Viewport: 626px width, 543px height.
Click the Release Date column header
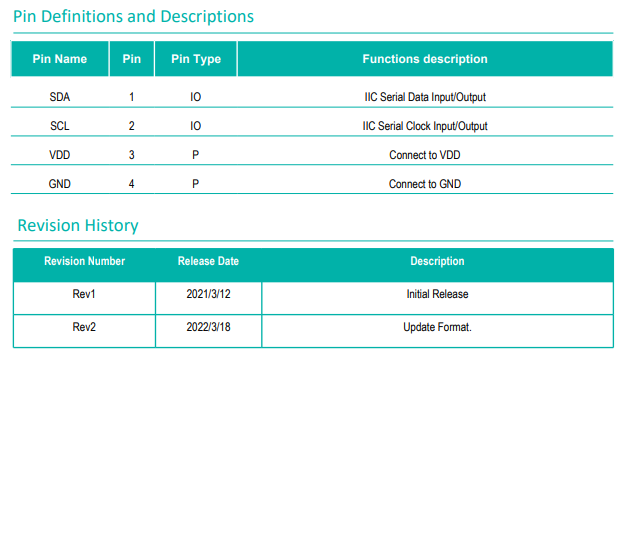pos(208,261)
